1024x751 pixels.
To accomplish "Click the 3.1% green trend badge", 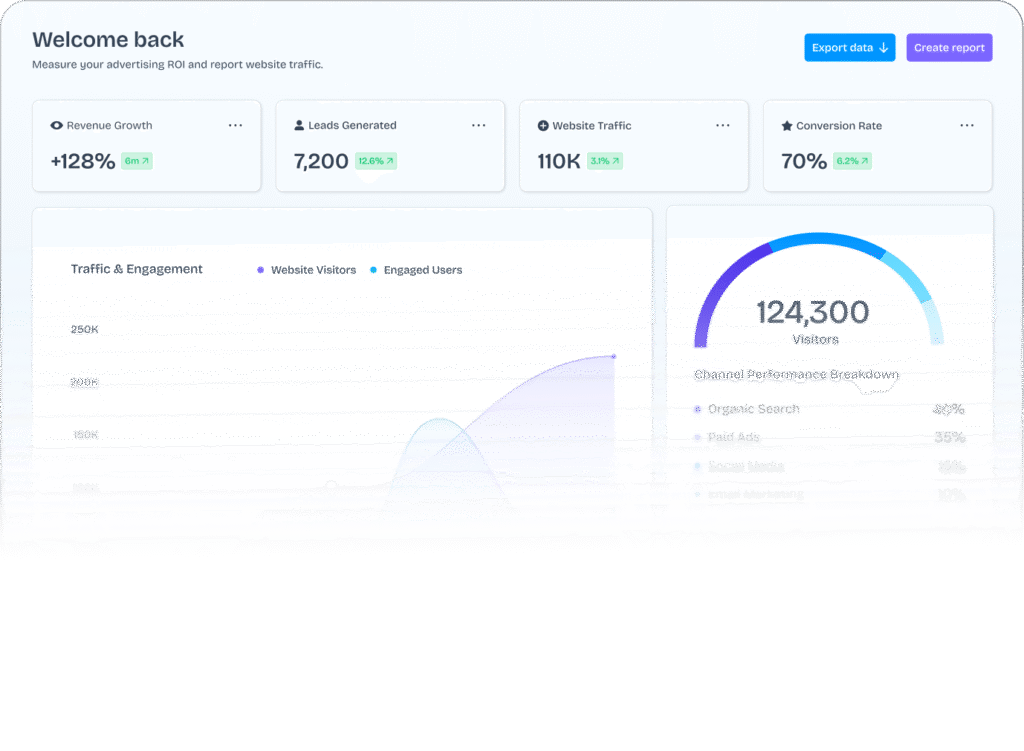I will 604,161.
